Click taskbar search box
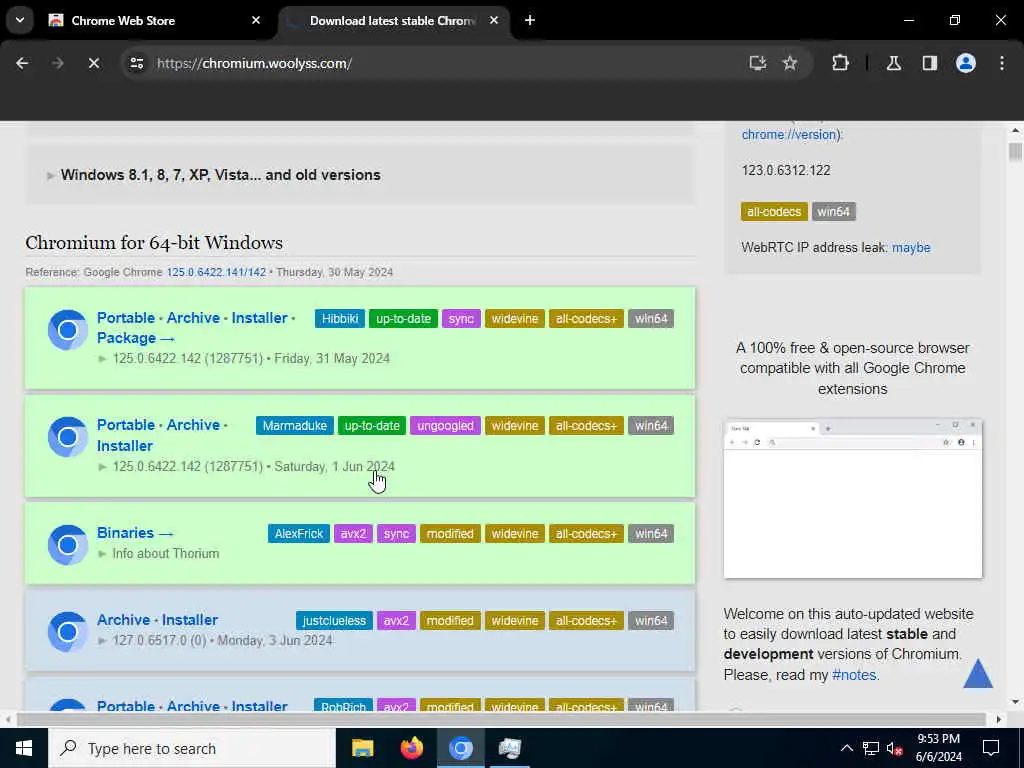 pyautogui.click(x=192, y=748)
